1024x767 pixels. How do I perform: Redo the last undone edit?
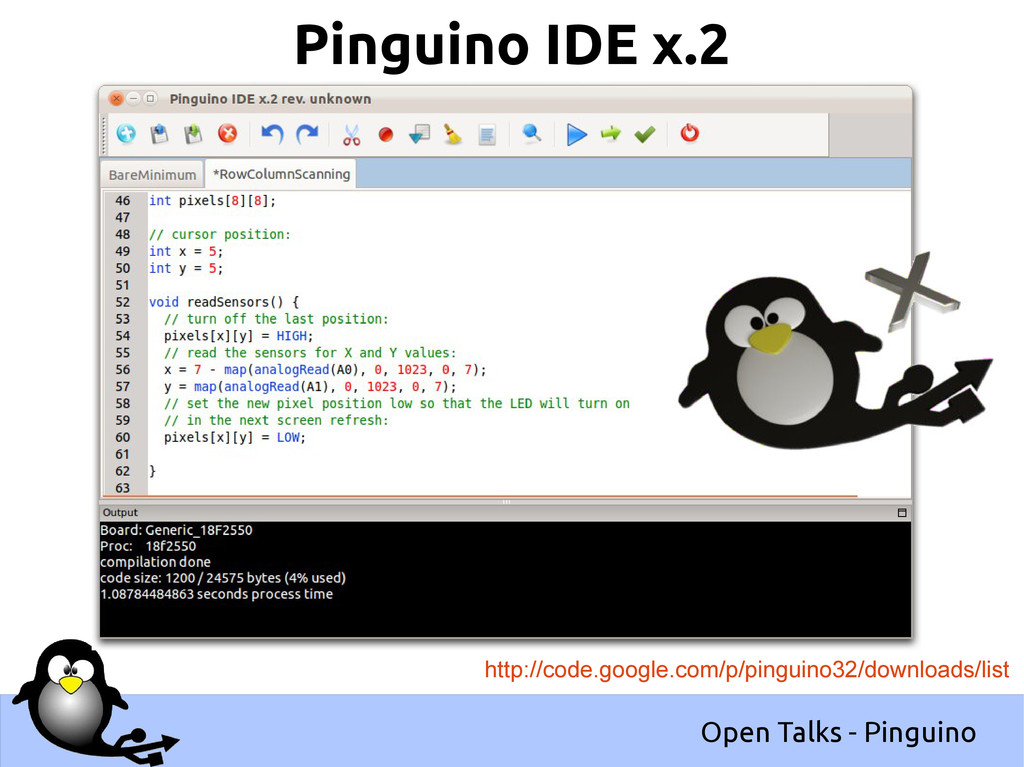pyautogui.click(x=307, y=134)
